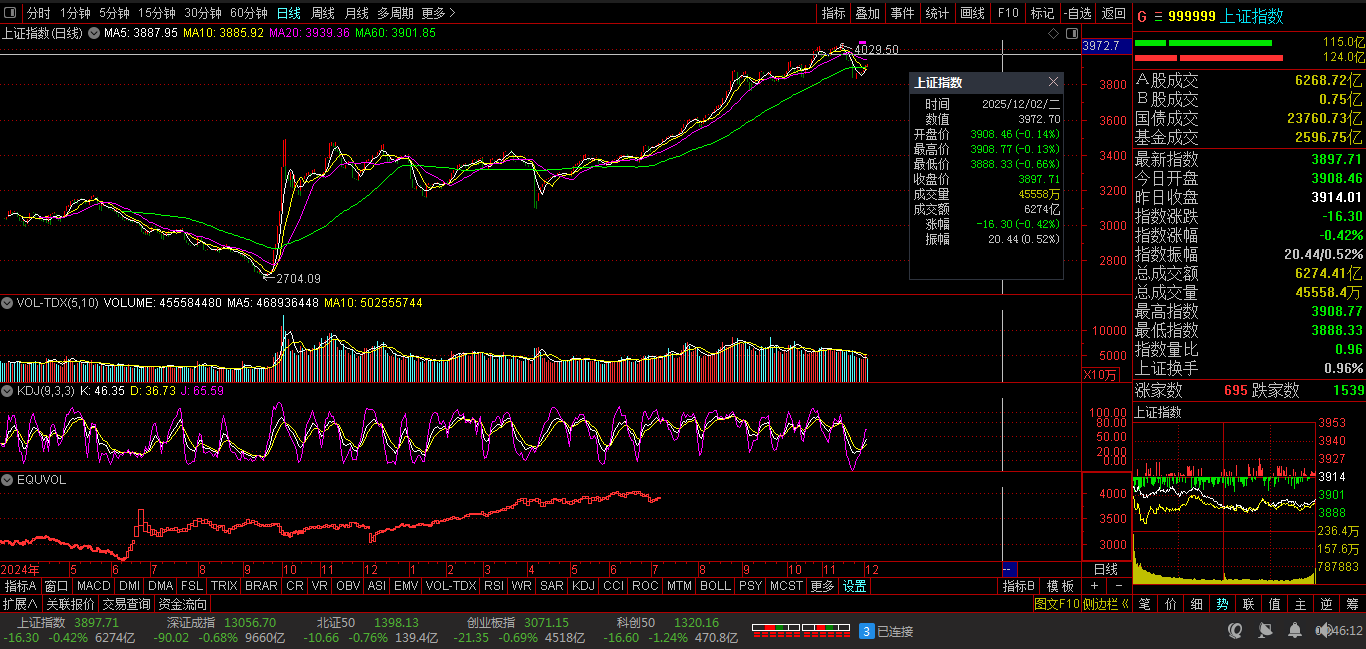This screenshot has height=649, width=1366.
Task: Select the MCST indicator
Action: click(x=786, y=586)
